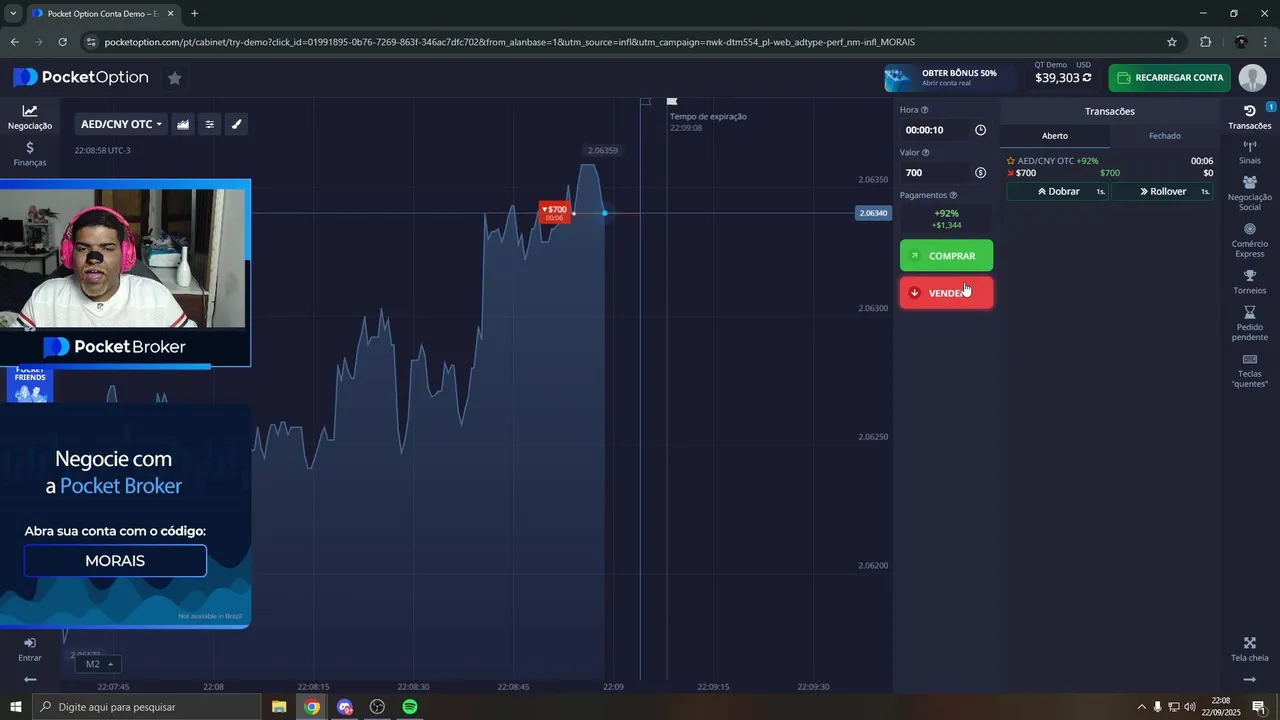Open the QT Demo account balance
Screen dimensions: 1280x720
click(1063, 73)
